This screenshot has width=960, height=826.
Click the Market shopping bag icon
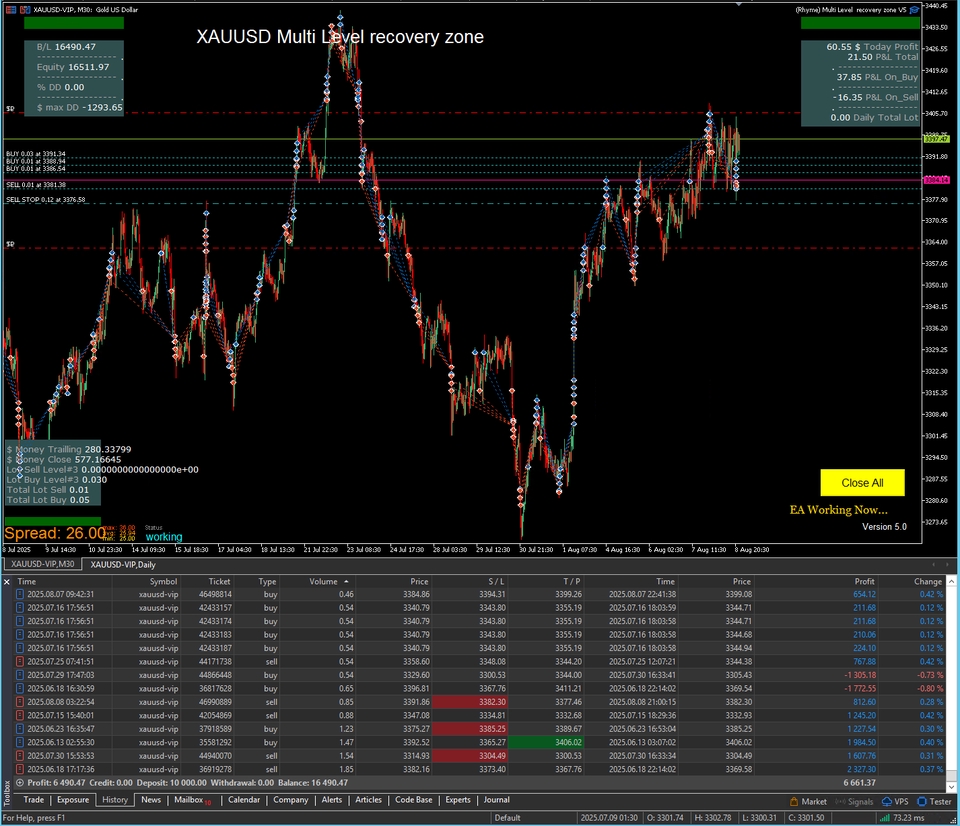tap(793, 801)
